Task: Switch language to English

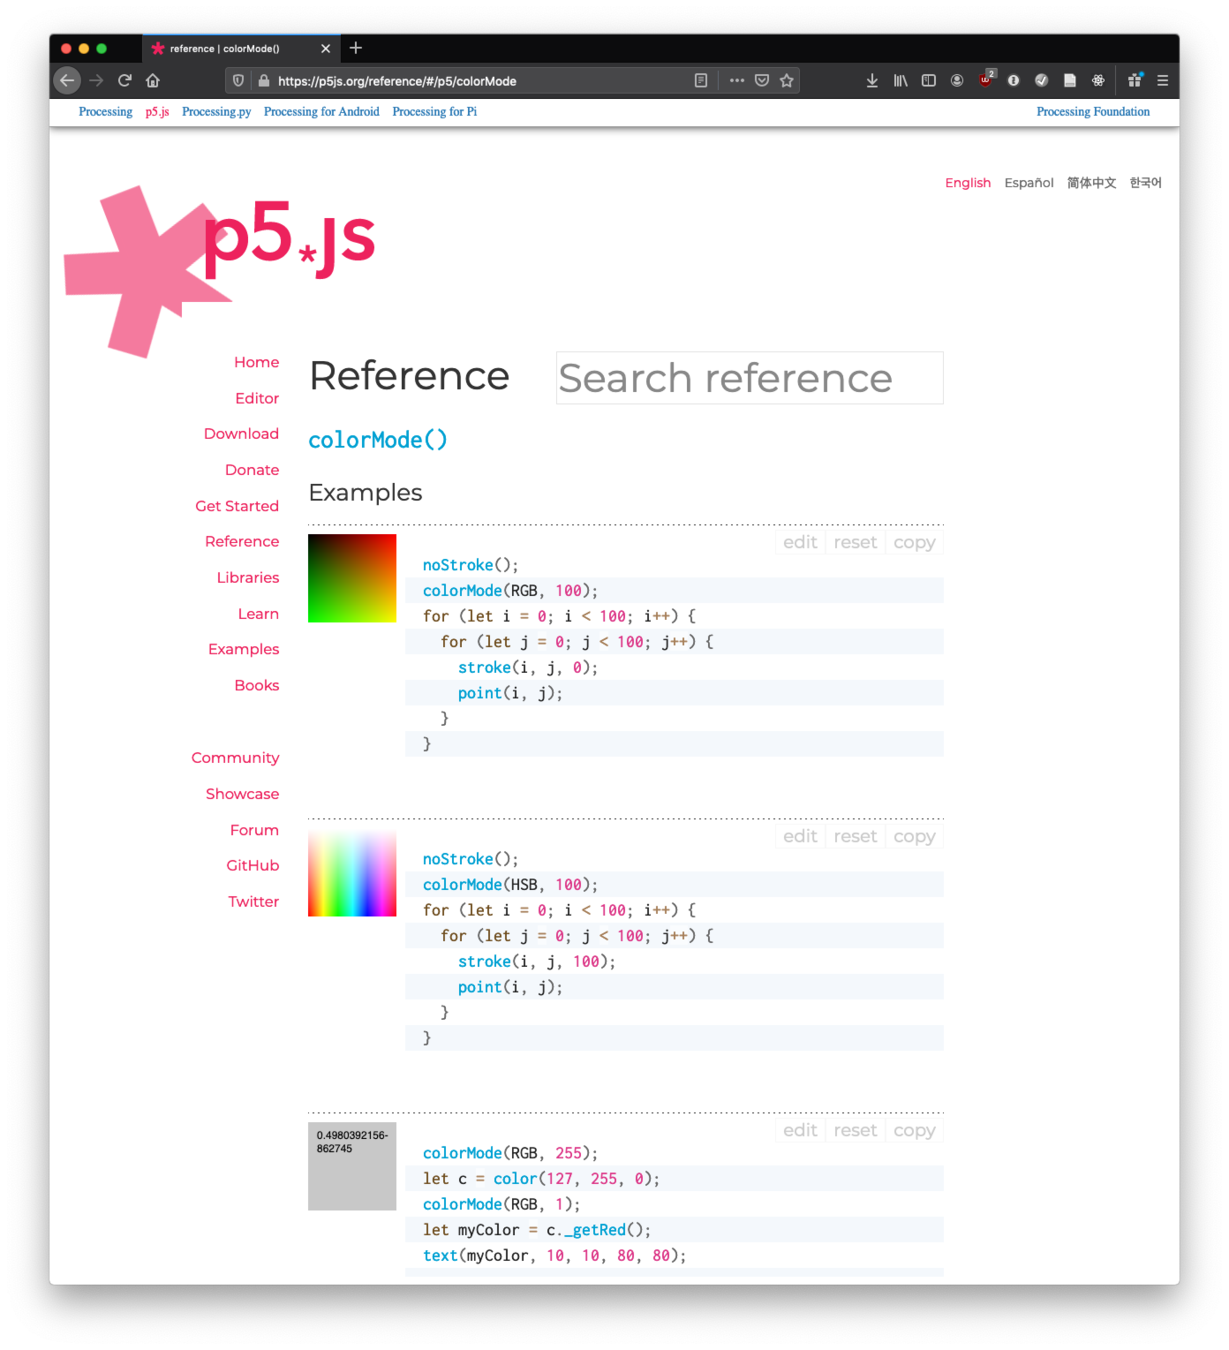Action: [968, 183]
